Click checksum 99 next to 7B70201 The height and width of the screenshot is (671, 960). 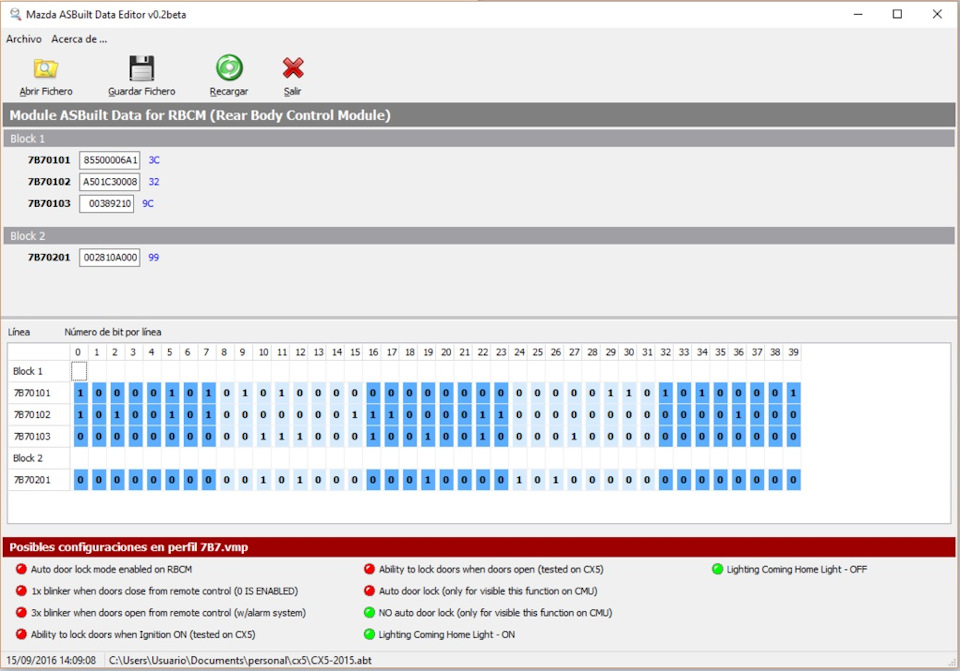click(x=154, y=258)
